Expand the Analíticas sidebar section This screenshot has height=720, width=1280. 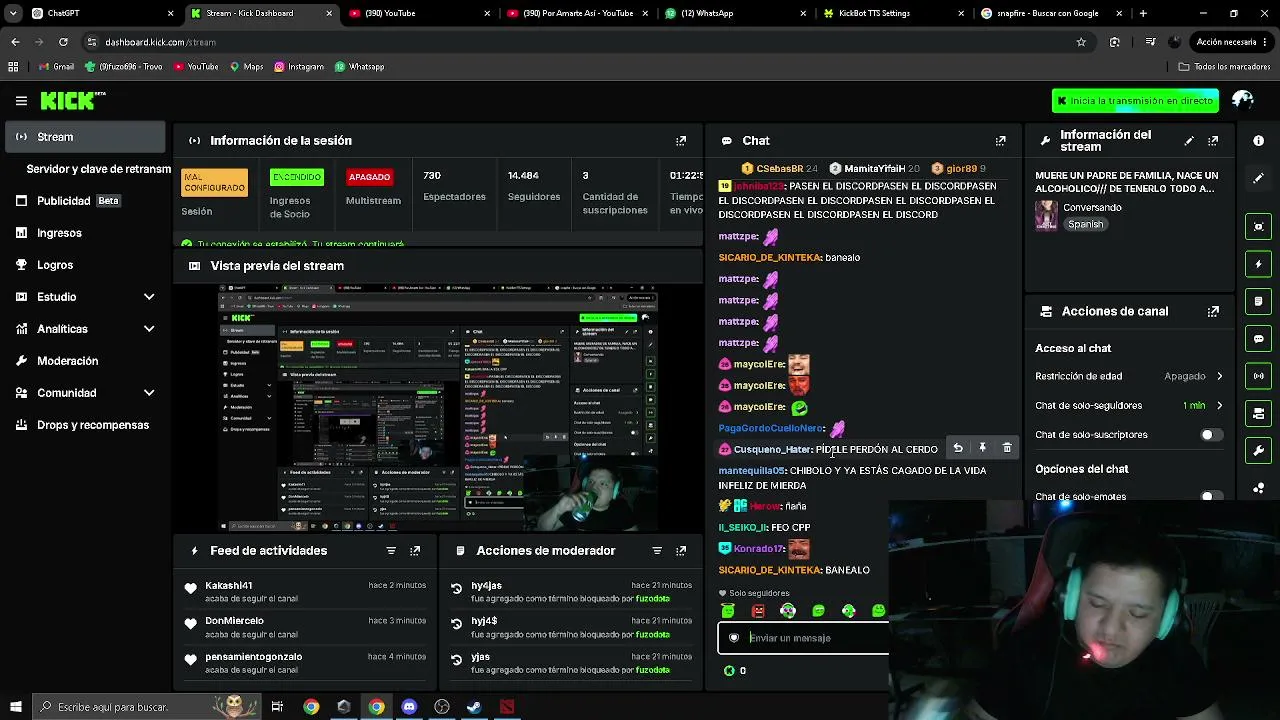pos(149,329)
